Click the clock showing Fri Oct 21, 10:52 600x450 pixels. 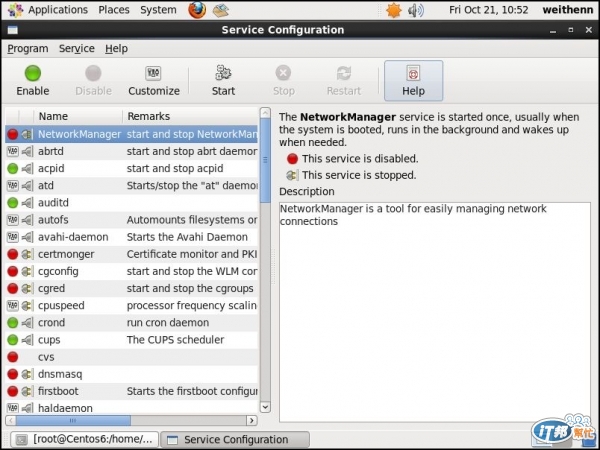pos(488,10)
